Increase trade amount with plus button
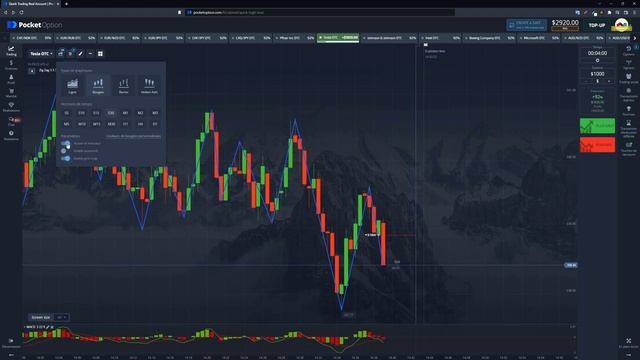The image size is (640, 360). 609,81
